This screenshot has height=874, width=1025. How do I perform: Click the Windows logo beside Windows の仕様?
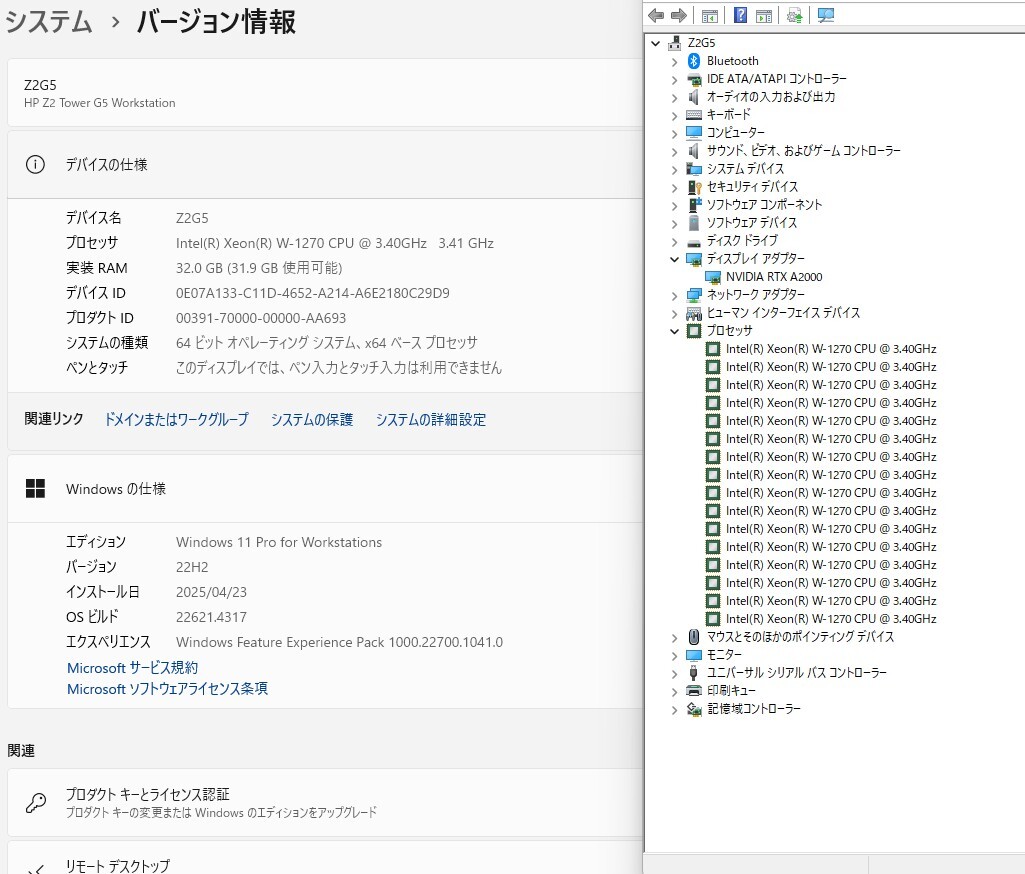coord(35,489)
